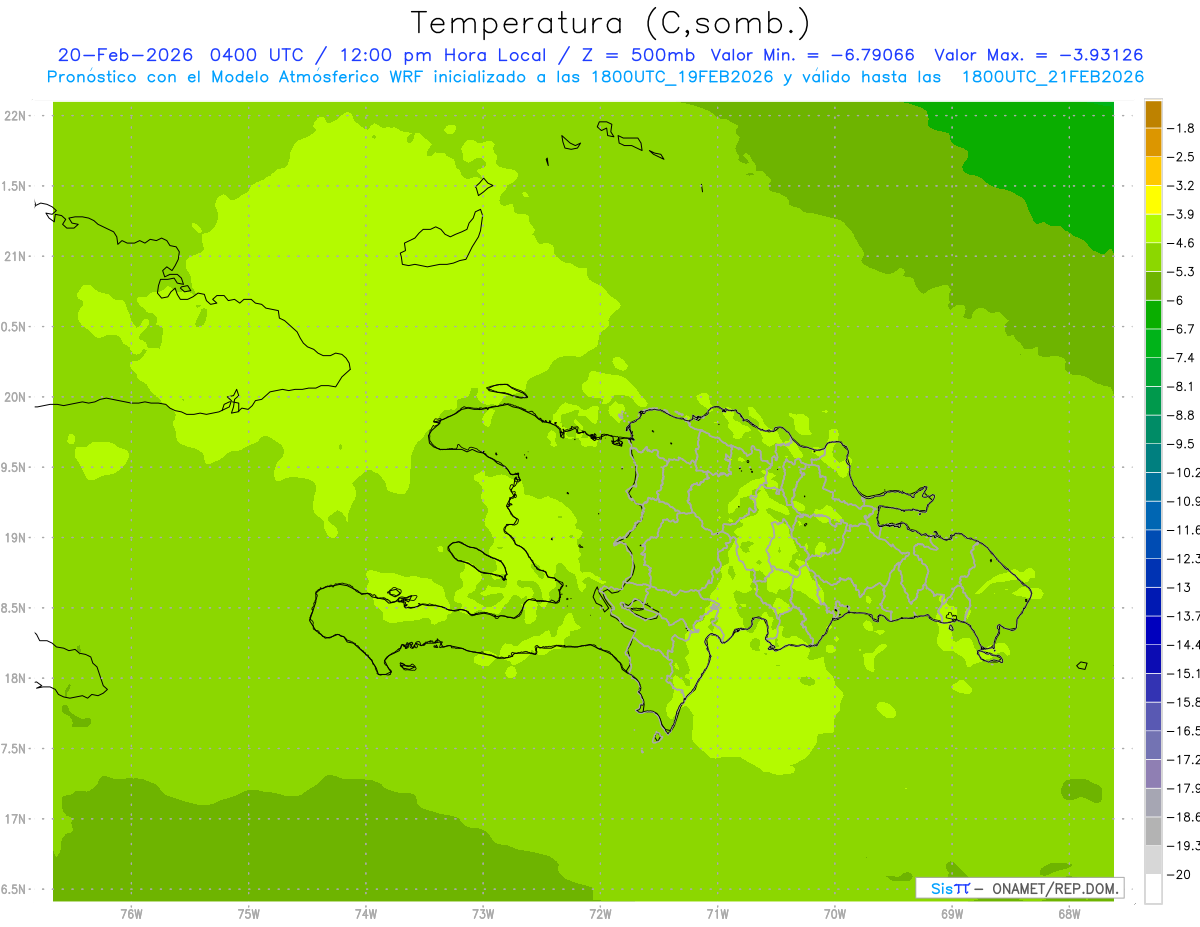Click the "ONAMET/REP.DOM." credit label
Screen dimensions: 1200x927
pos(1056,888)
